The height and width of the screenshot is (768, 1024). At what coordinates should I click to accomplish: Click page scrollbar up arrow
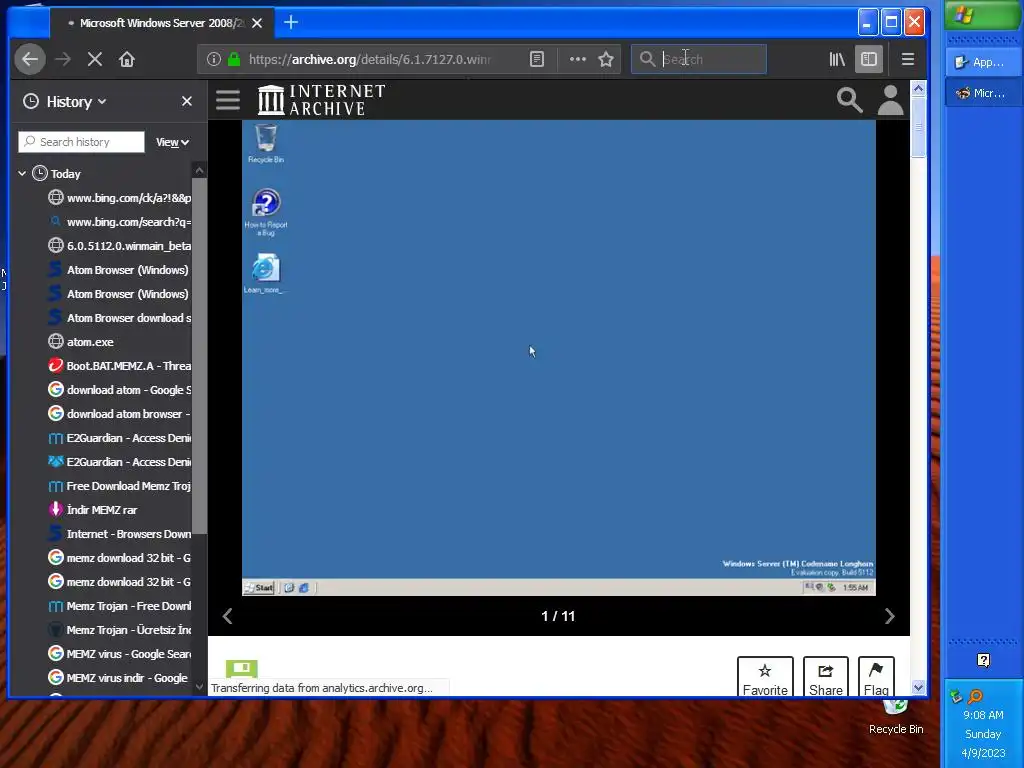918,88
